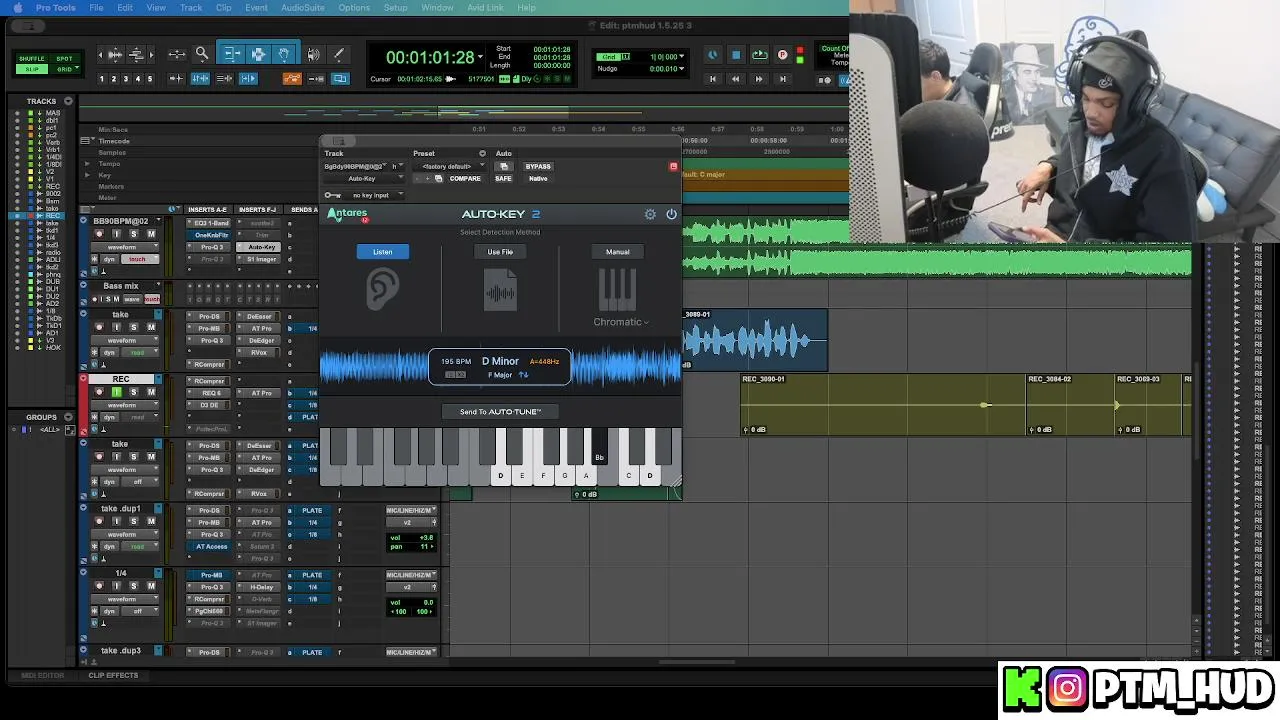The image size is (1280, 720).
Task: Click CLIP EFFECTS tab
Action: [x=113, y=675]
